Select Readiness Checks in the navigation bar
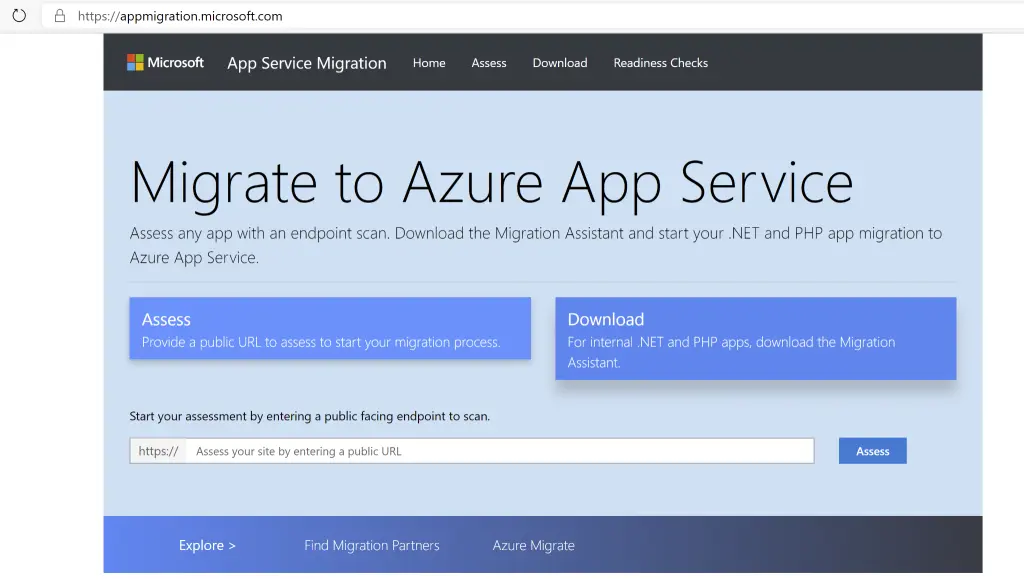The width and height of the screenshot is (1024, 588). [660, 63]
